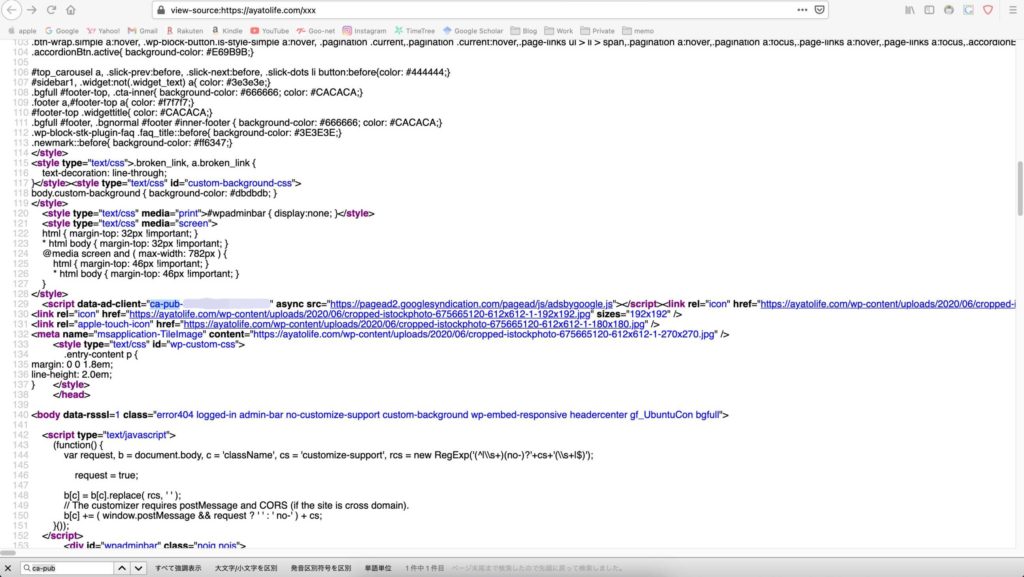Focus the view-source address bar
Screen dimensions: 1024x577
click(x=480, y=10)
